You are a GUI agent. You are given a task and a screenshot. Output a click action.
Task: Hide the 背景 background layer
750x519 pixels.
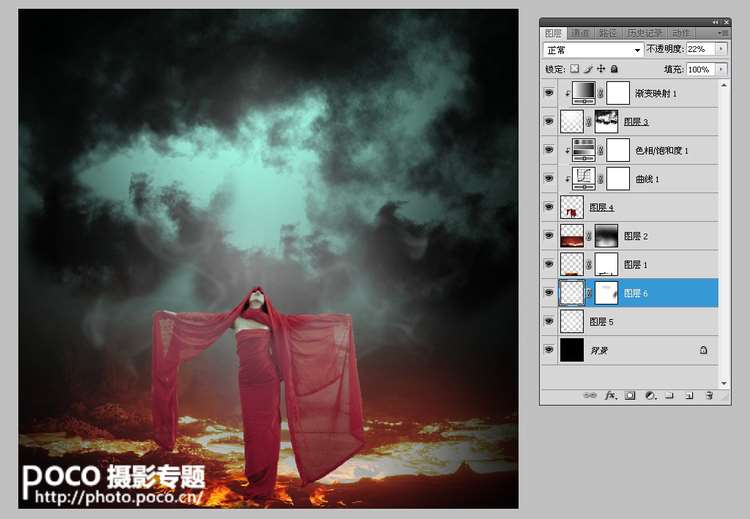(549, 350)
